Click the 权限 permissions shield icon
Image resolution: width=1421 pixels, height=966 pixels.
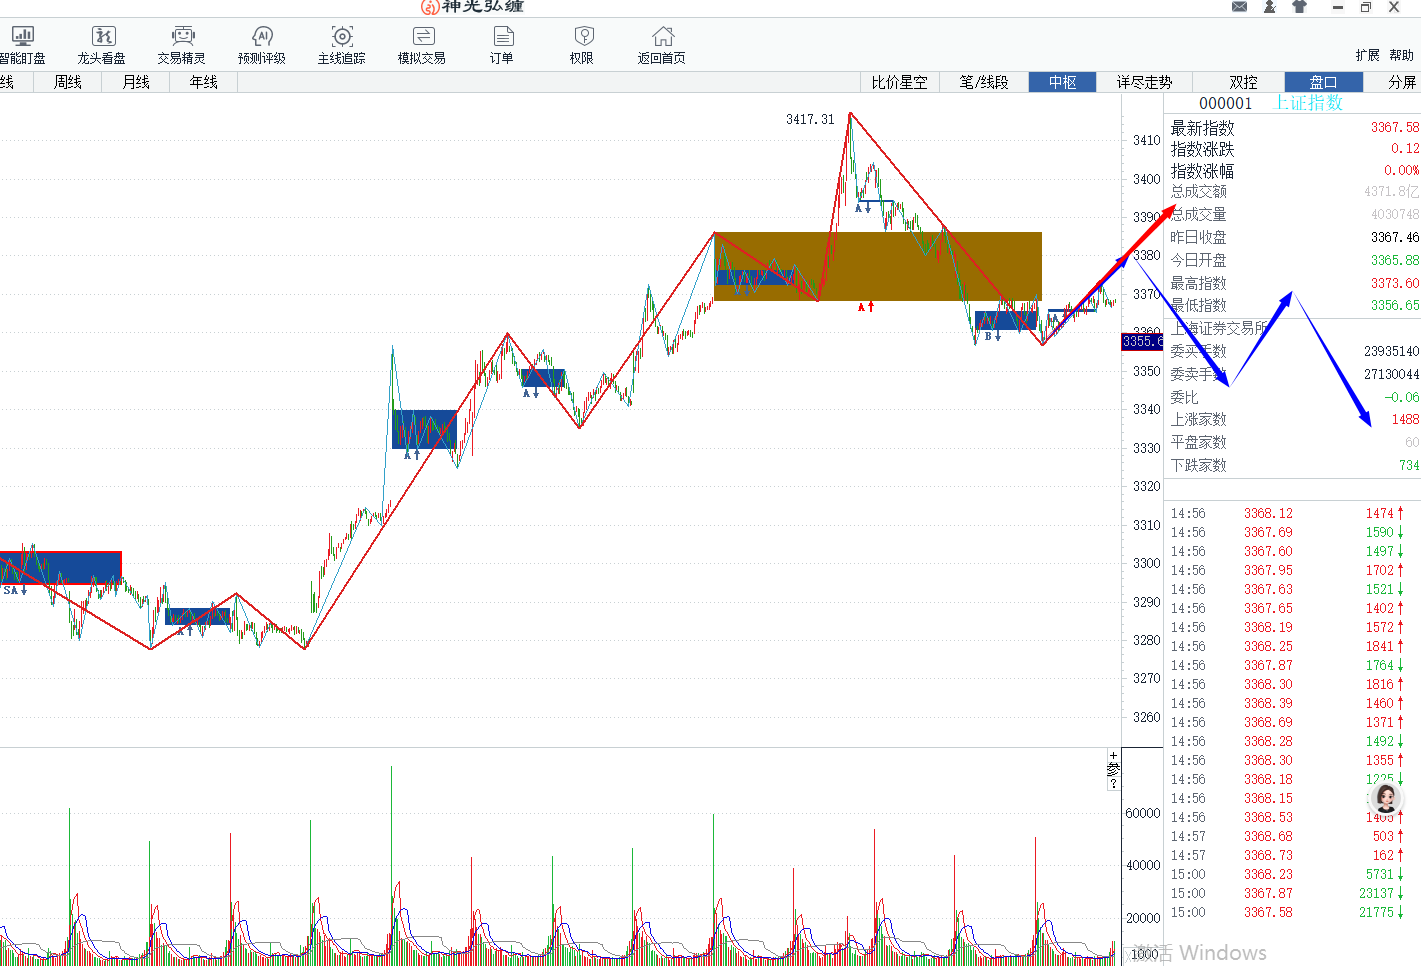coord(583,45)
